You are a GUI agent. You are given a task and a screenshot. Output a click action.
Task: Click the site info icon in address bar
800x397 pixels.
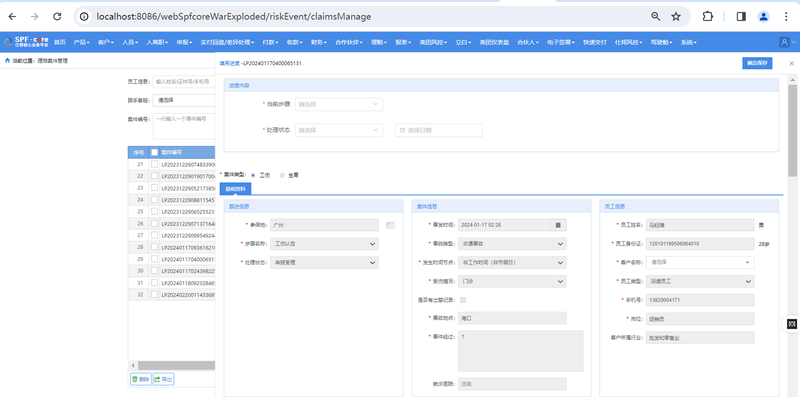tap(85, 16)
